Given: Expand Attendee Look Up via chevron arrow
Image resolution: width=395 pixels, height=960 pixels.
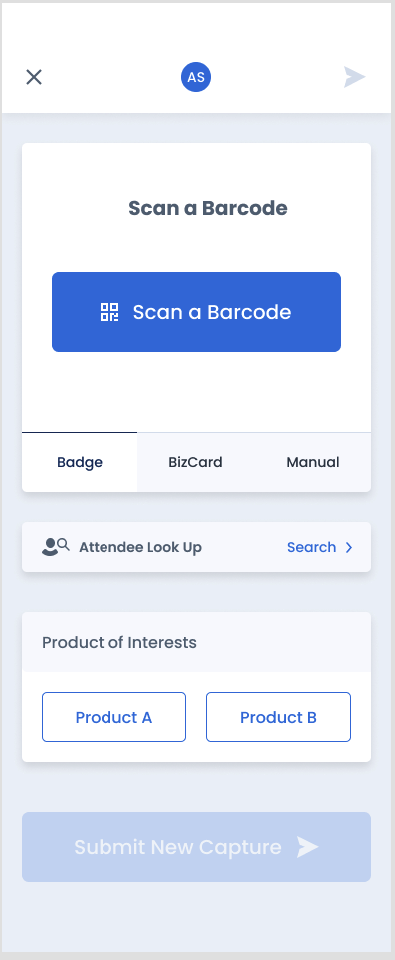Looking at the screenshot, I should click(349, 547).
